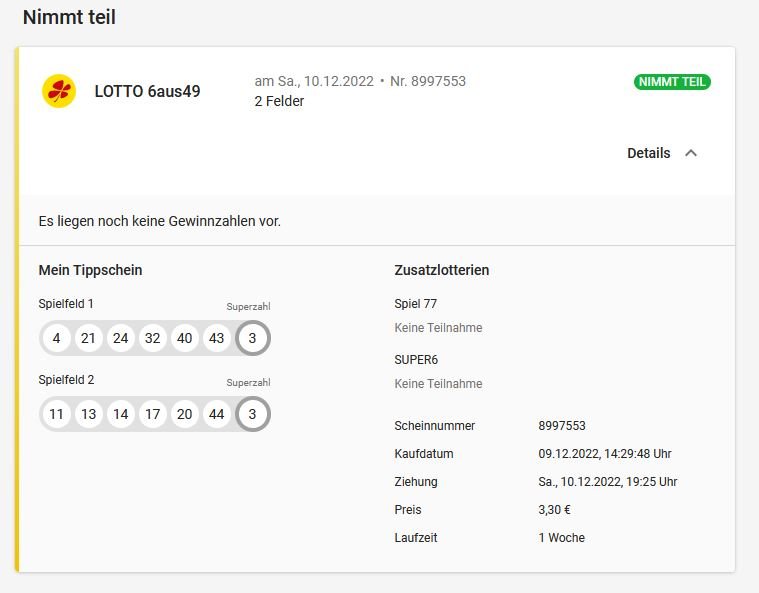Screen dimensions: 759x593
Task: Click the LOTTO 6aus49 title
Action: [147, 91]
